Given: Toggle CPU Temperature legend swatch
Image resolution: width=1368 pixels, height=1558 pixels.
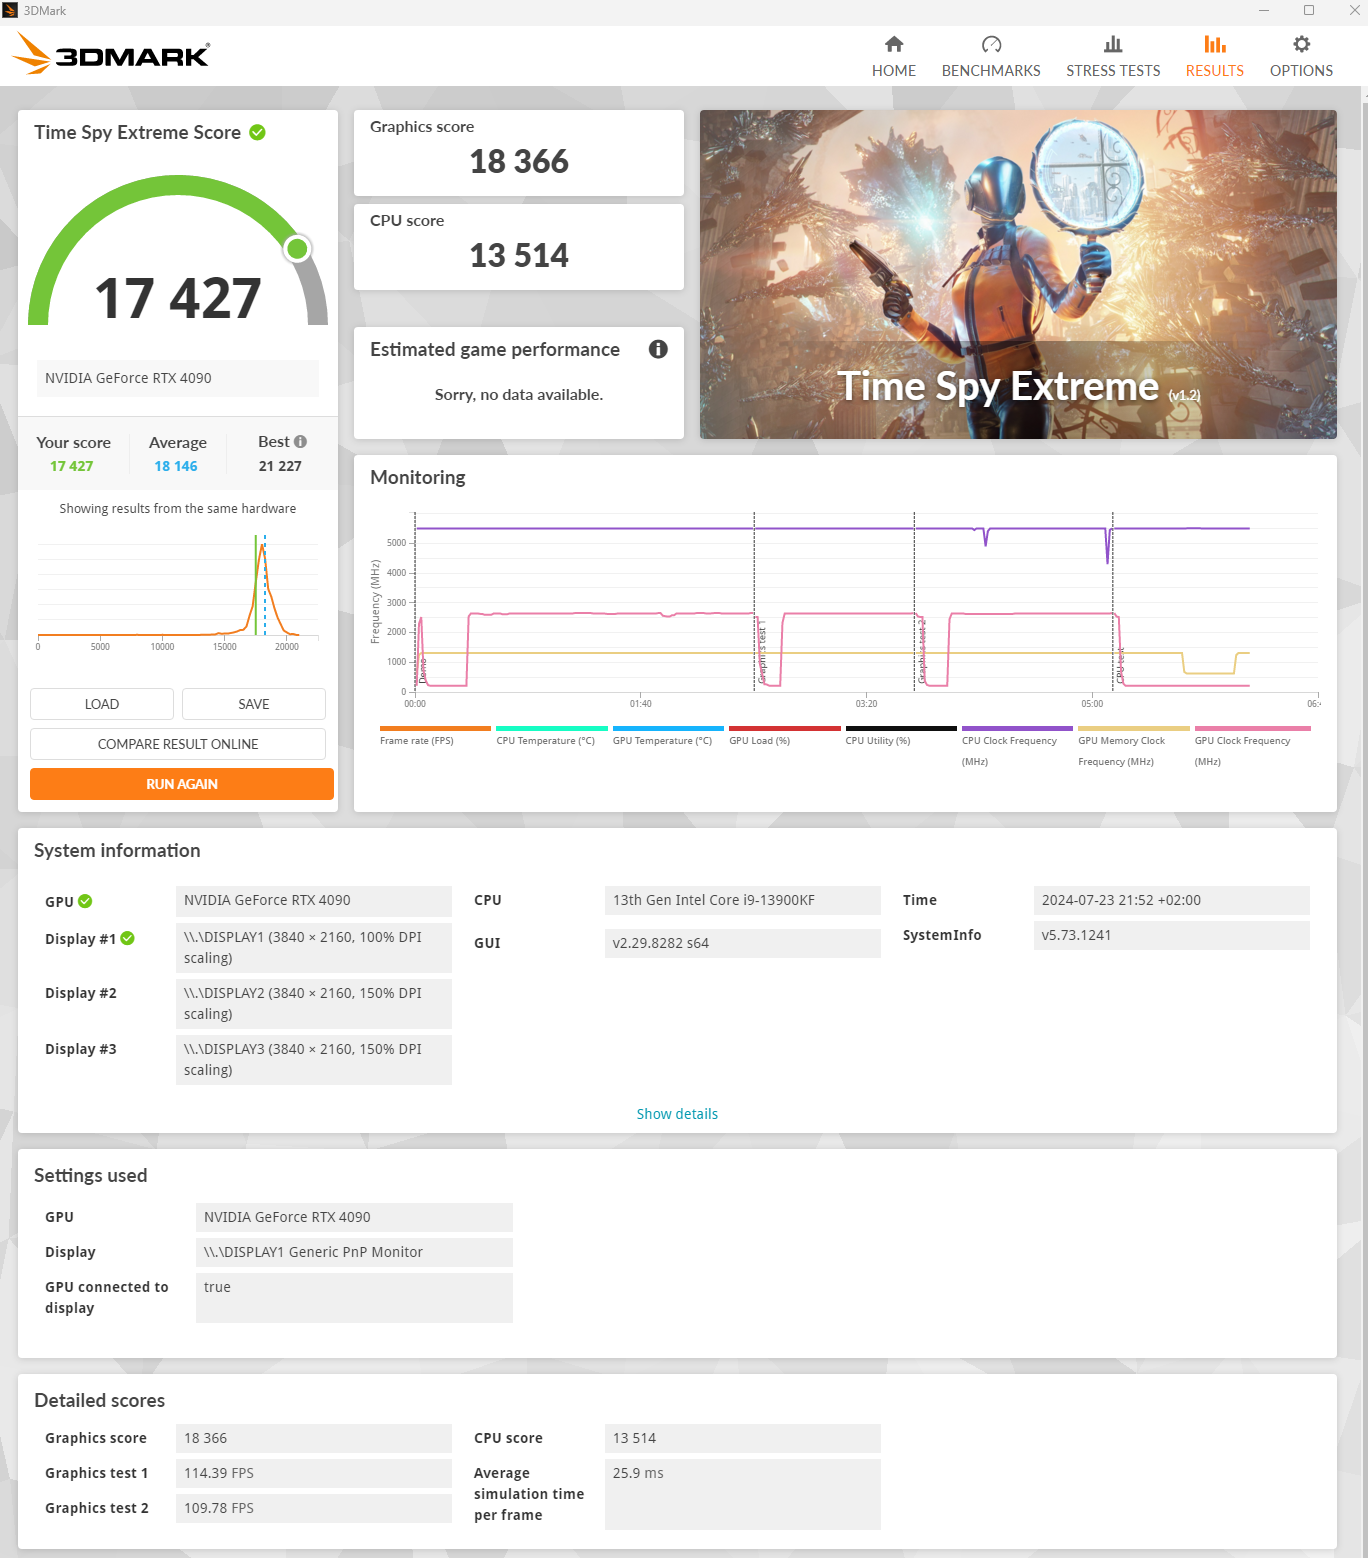Looking at the screenshot, I should (552, 728).
